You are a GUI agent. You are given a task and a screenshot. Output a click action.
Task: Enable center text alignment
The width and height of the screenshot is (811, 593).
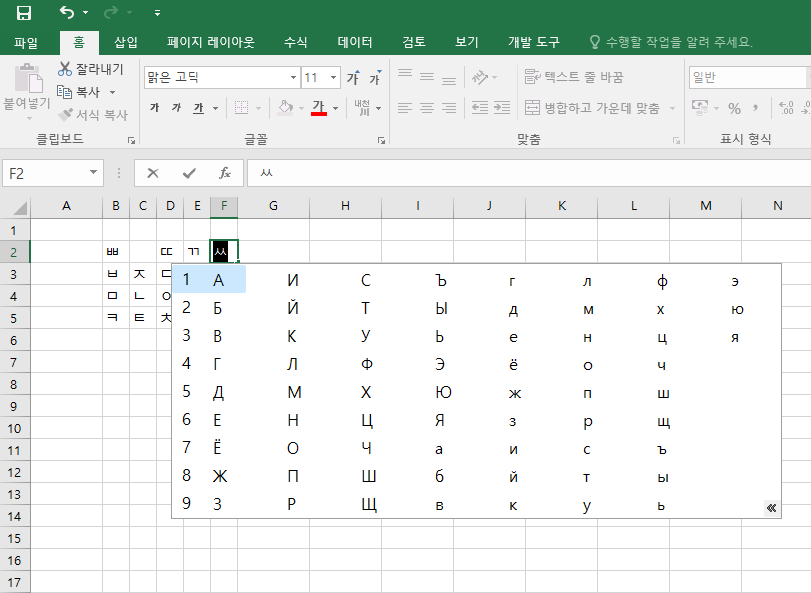[425, 108]
